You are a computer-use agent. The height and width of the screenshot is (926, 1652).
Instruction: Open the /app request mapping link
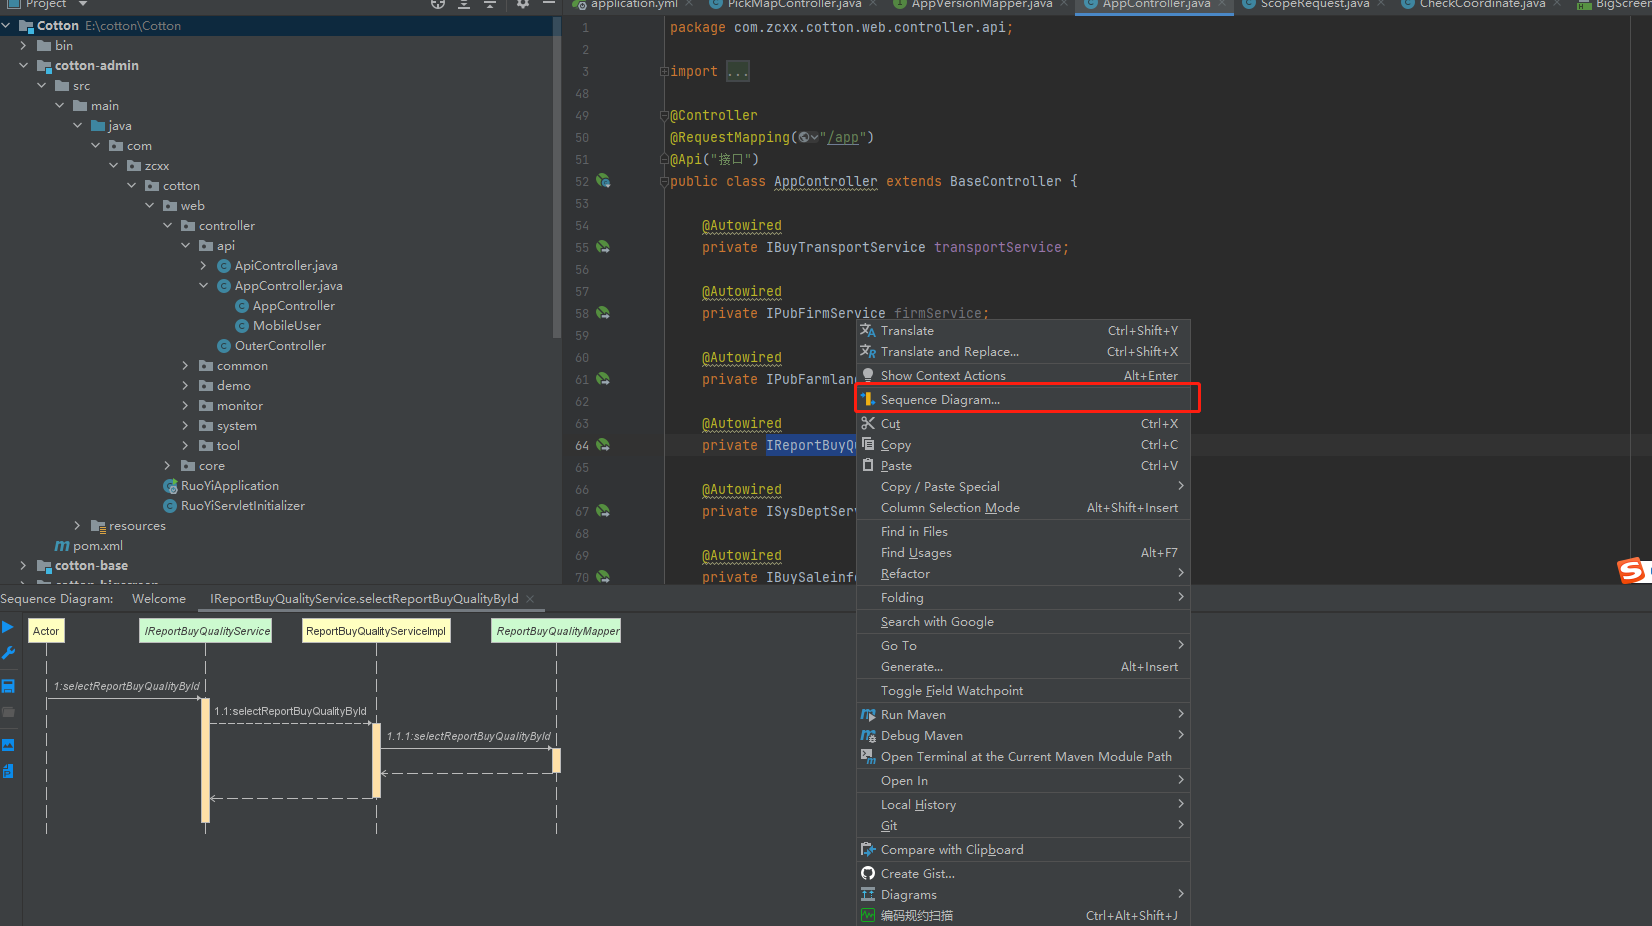click(x=845, y=138)
